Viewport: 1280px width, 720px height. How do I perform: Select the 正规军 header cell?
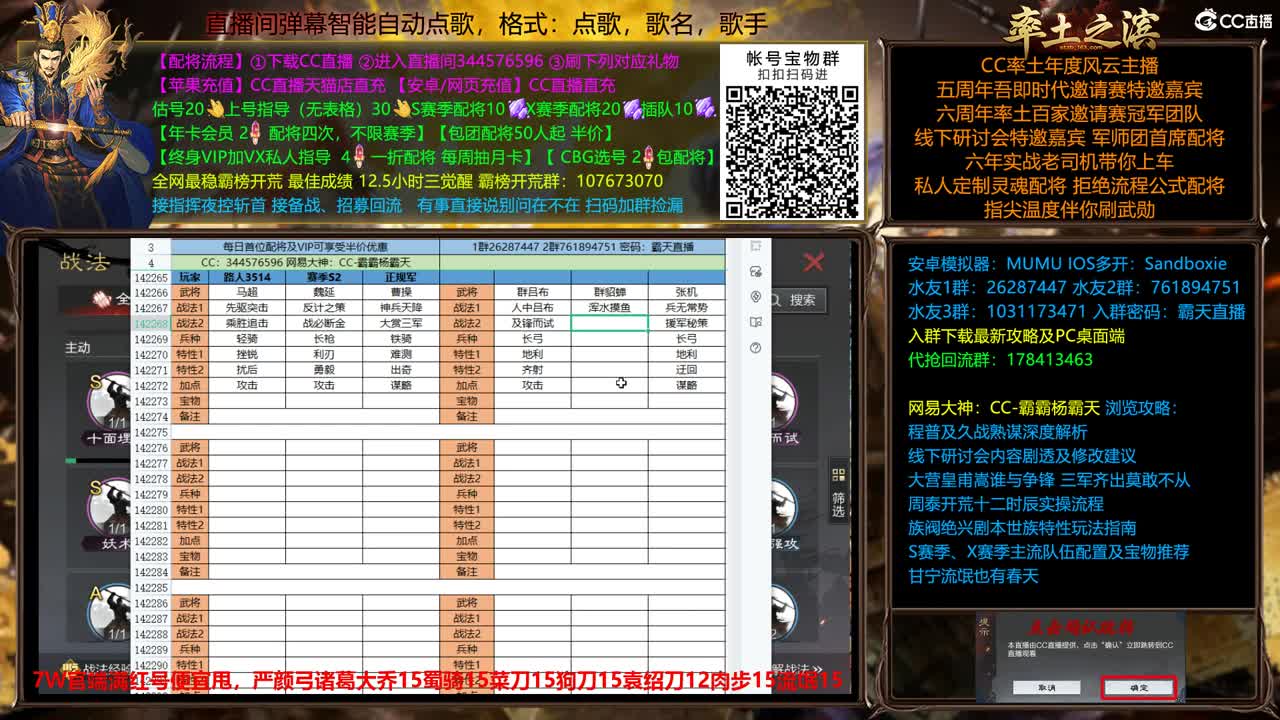(401, 277)
